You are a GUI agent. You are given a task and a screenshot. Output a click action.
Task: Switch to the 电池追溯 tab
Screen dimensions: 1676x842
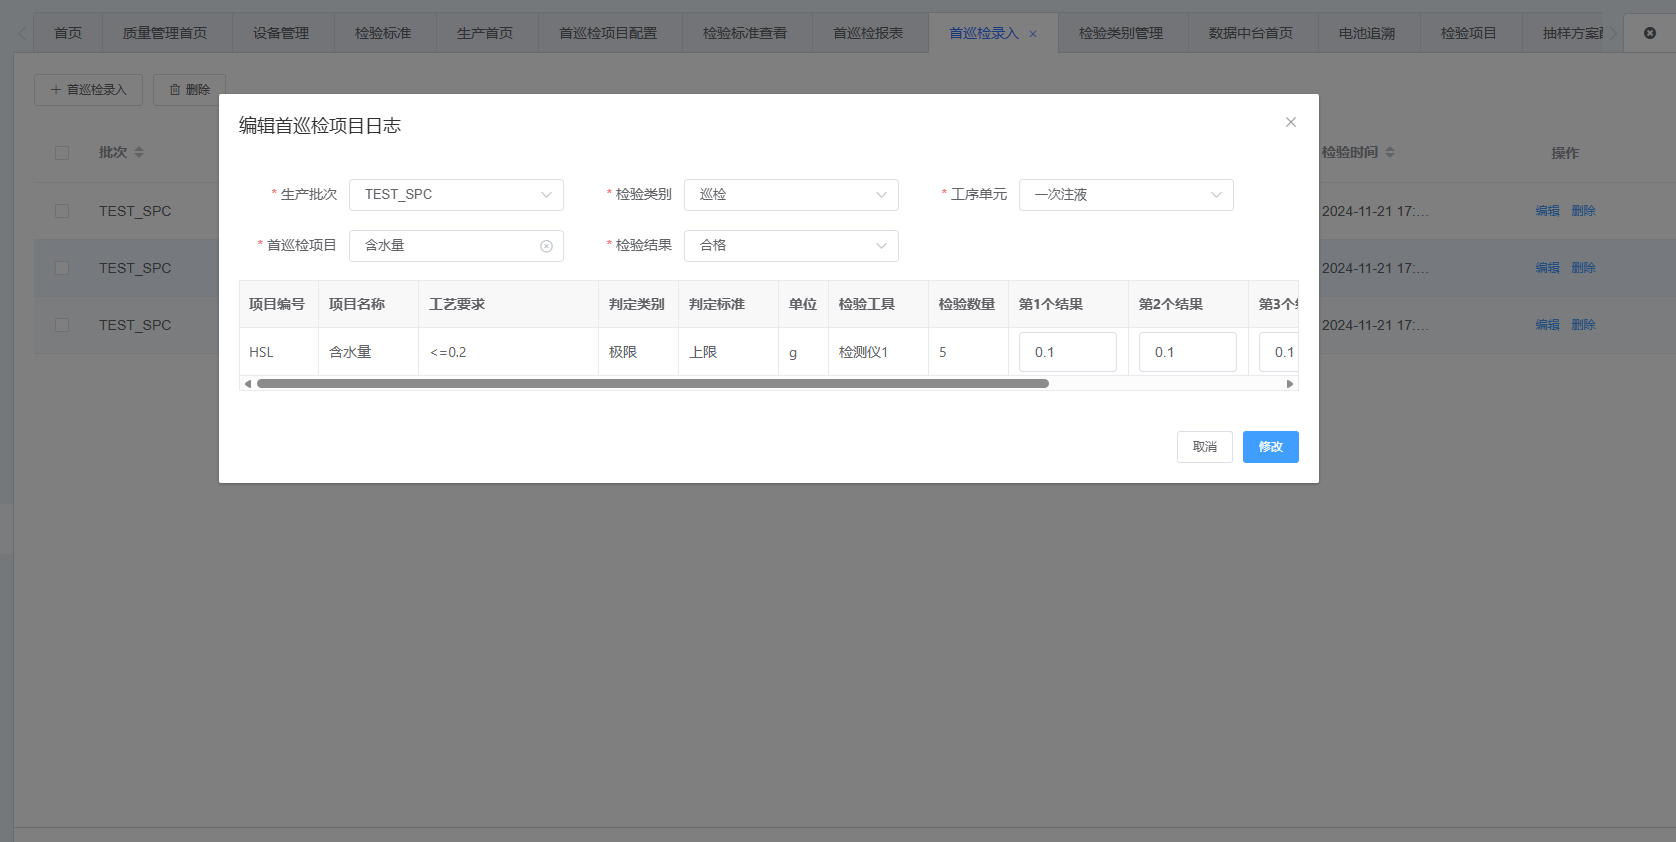tap(1367, 33)
